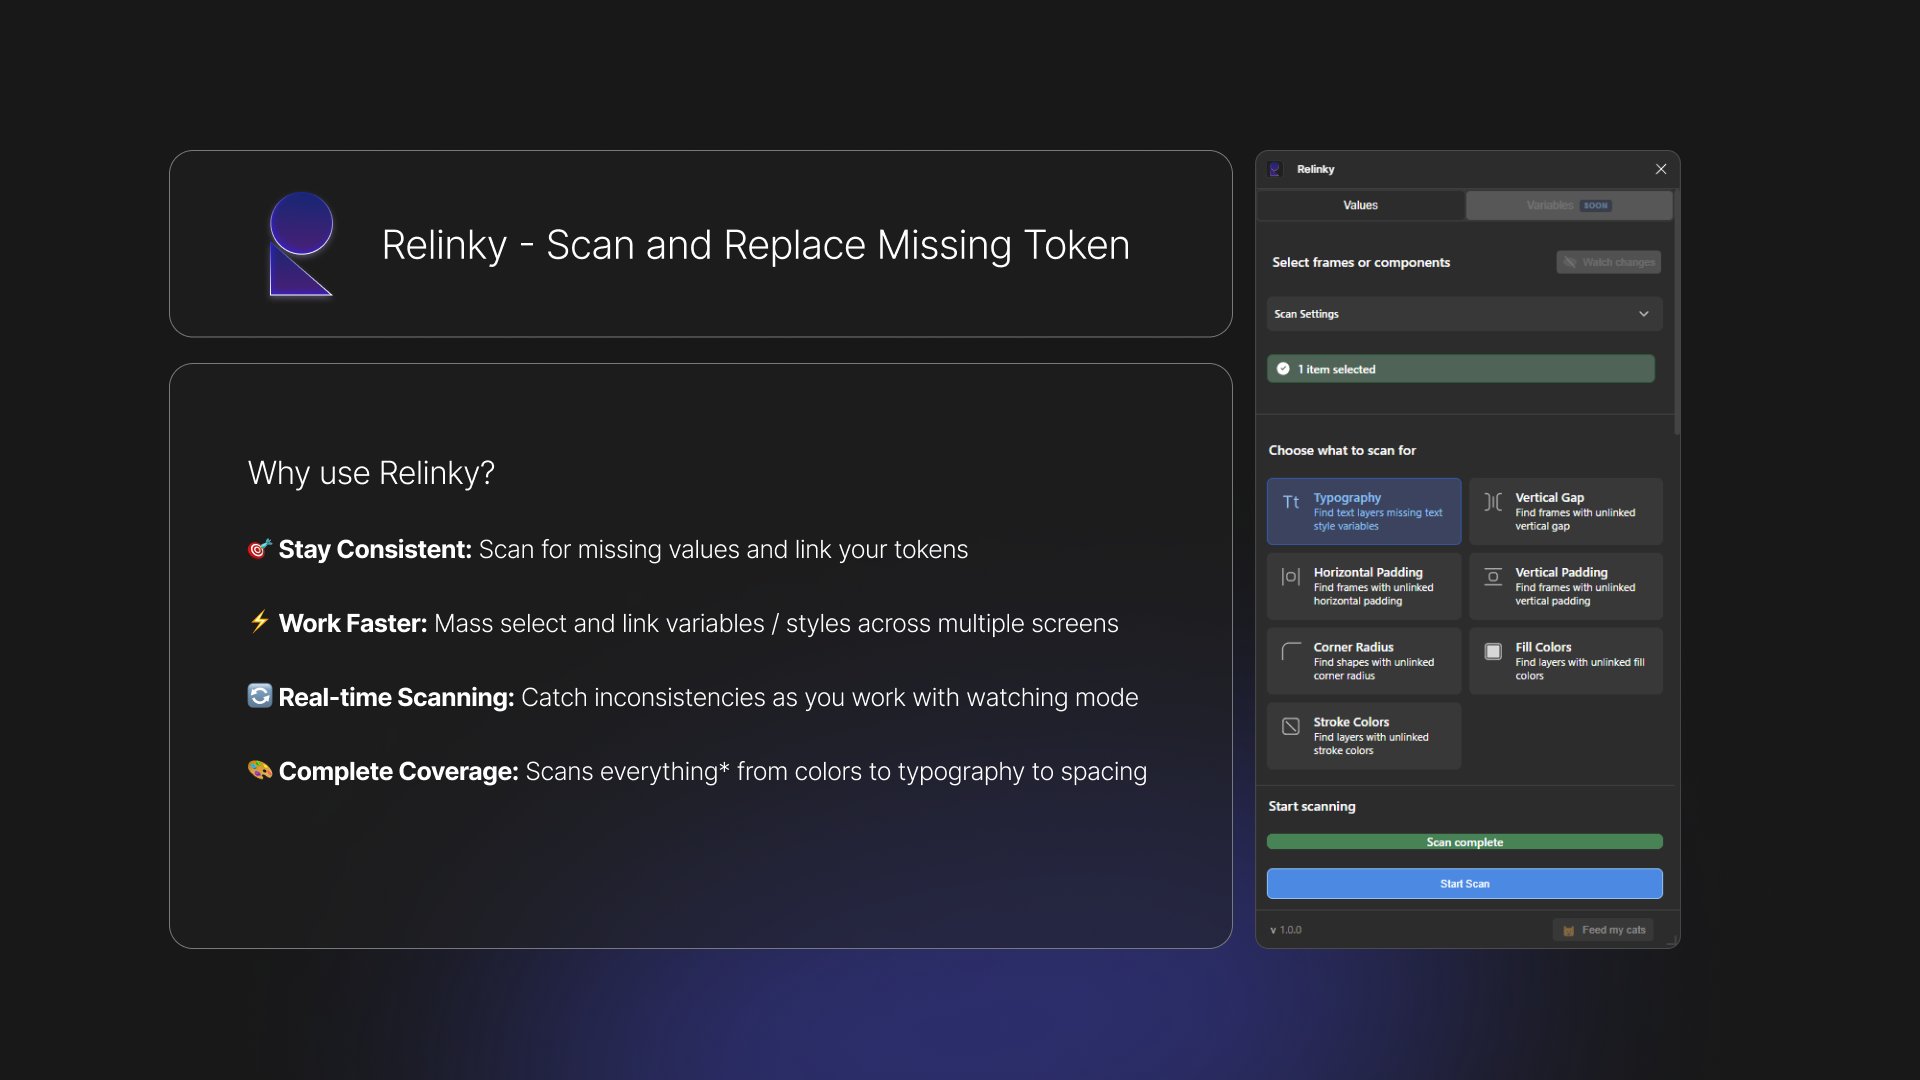Click the Vertical Padding icon

[x=1493, y=577]
